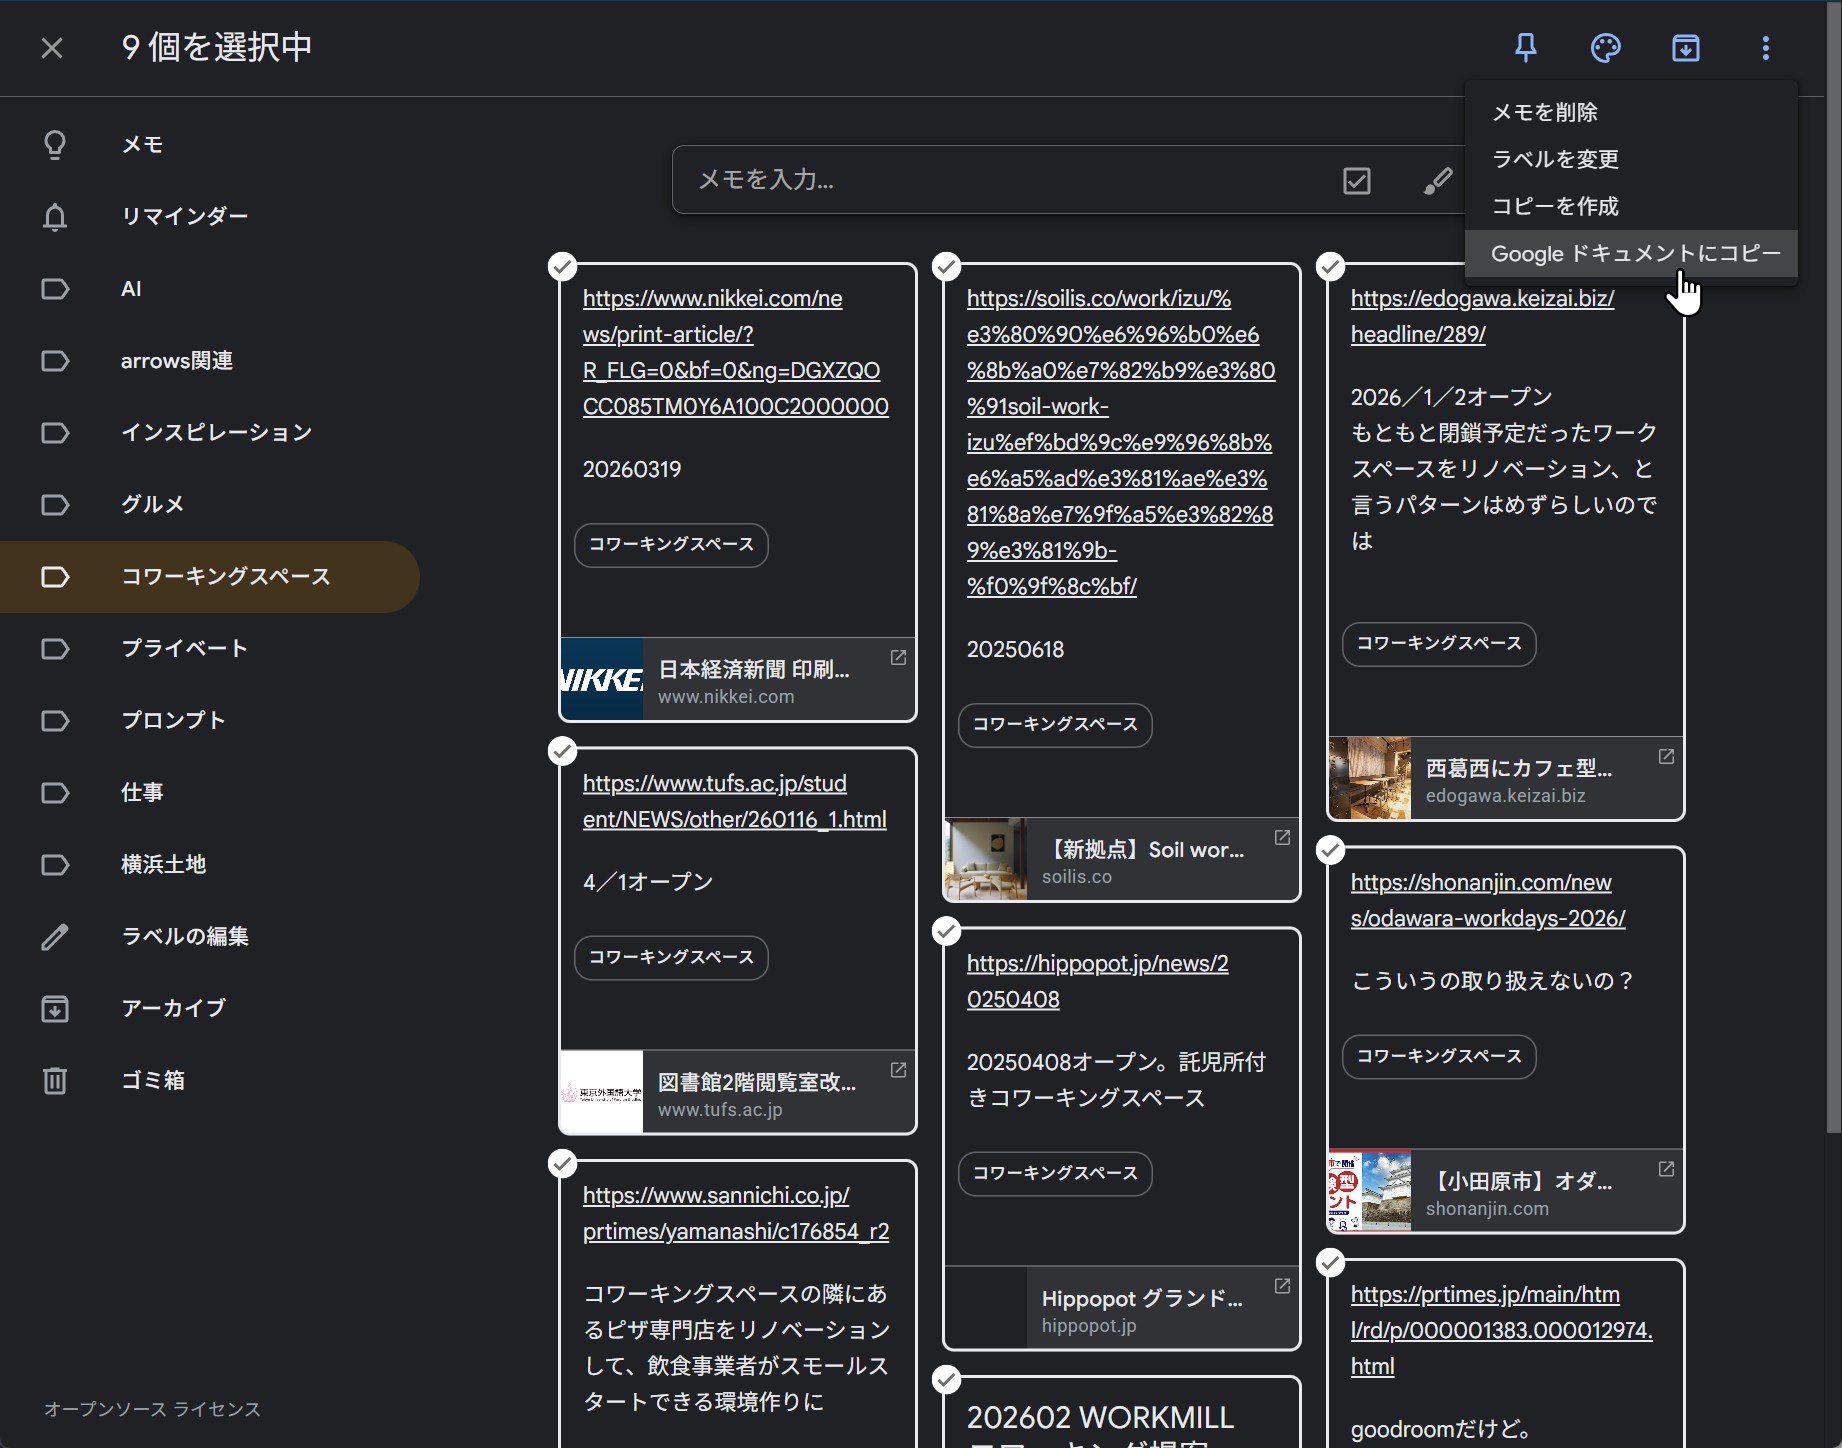The height and width of the screenshot is (1448, 1842).
Task: Deselect the nikkei.com note checkmark
Action: [x=563, y=267]
